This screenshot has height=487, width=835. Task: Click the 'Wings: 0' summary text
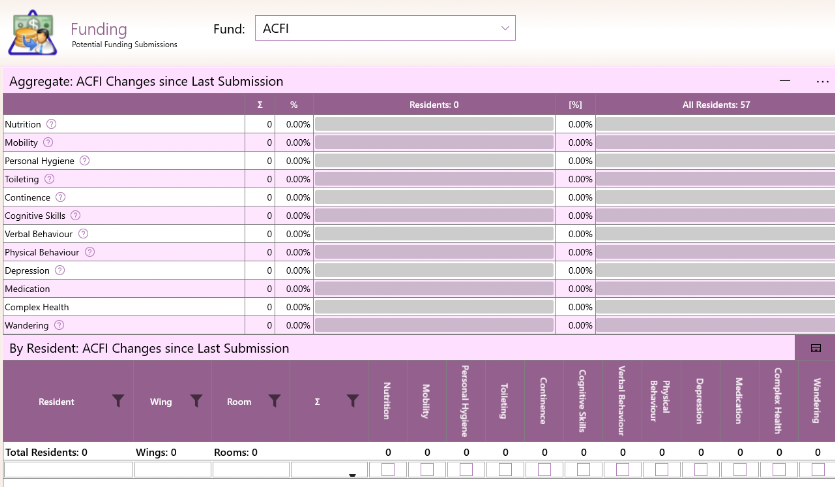click(156, 452)
